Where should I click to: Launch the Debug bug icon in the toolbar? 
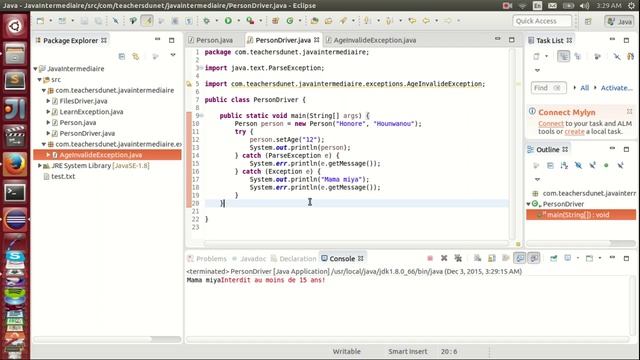coord(207,21)
